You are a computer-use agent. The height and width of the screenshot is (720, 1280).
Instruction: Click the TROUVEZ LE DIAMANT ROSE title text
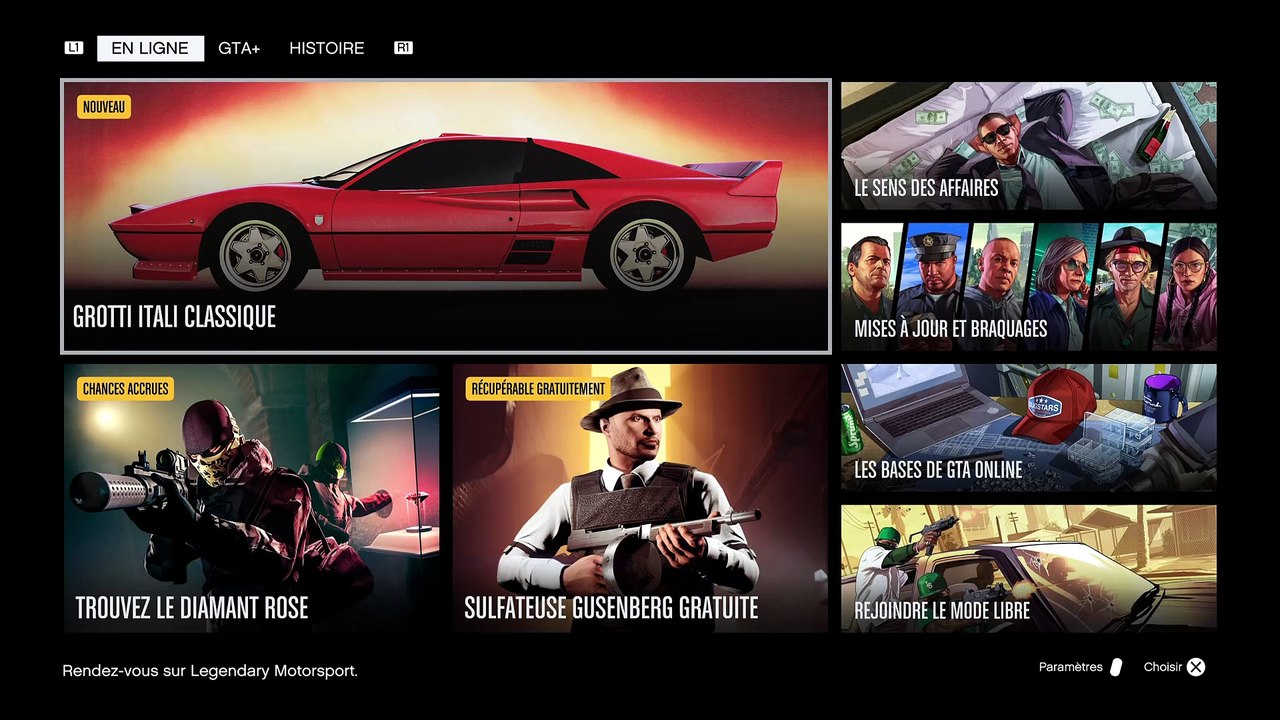click(192, 608)
